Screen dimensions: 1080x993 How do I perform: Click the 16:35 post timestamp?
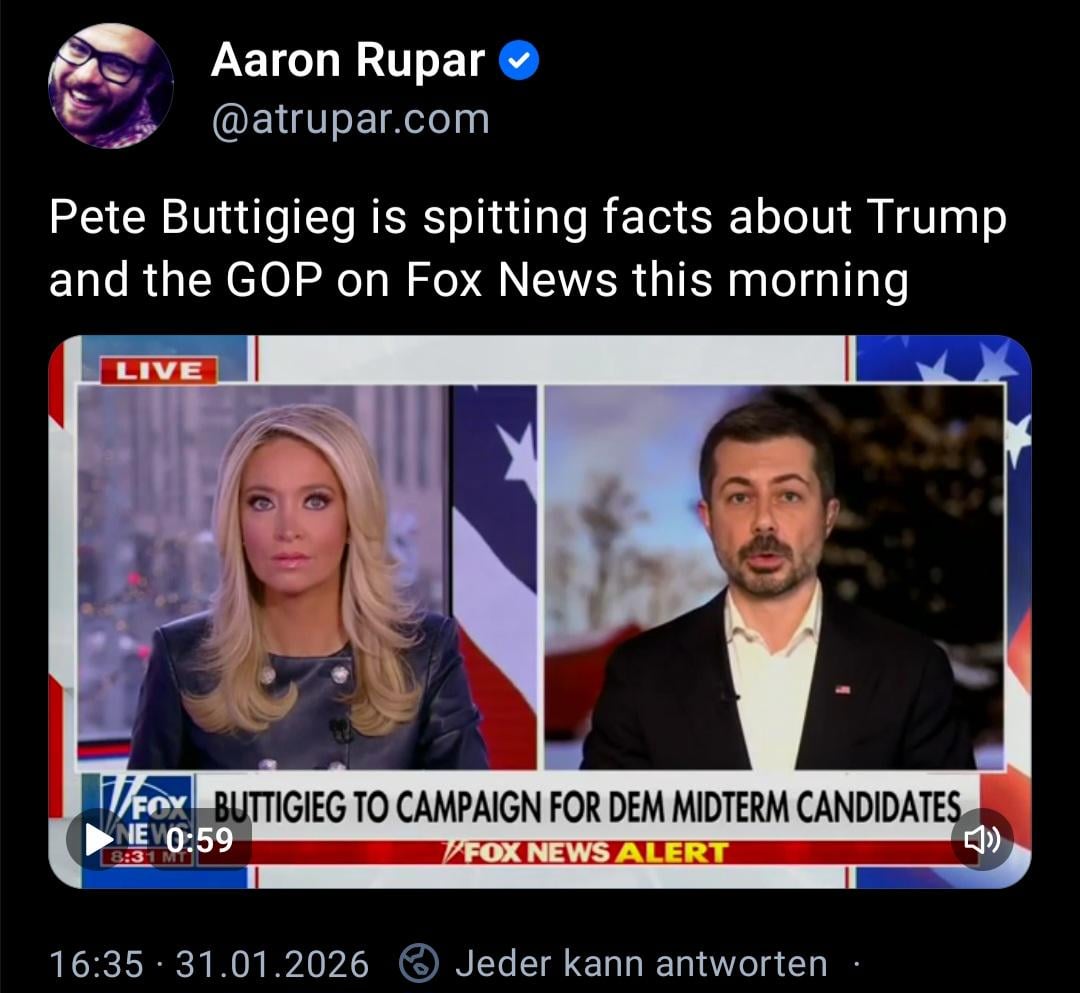pyautogui.click(x=96, y=963)
